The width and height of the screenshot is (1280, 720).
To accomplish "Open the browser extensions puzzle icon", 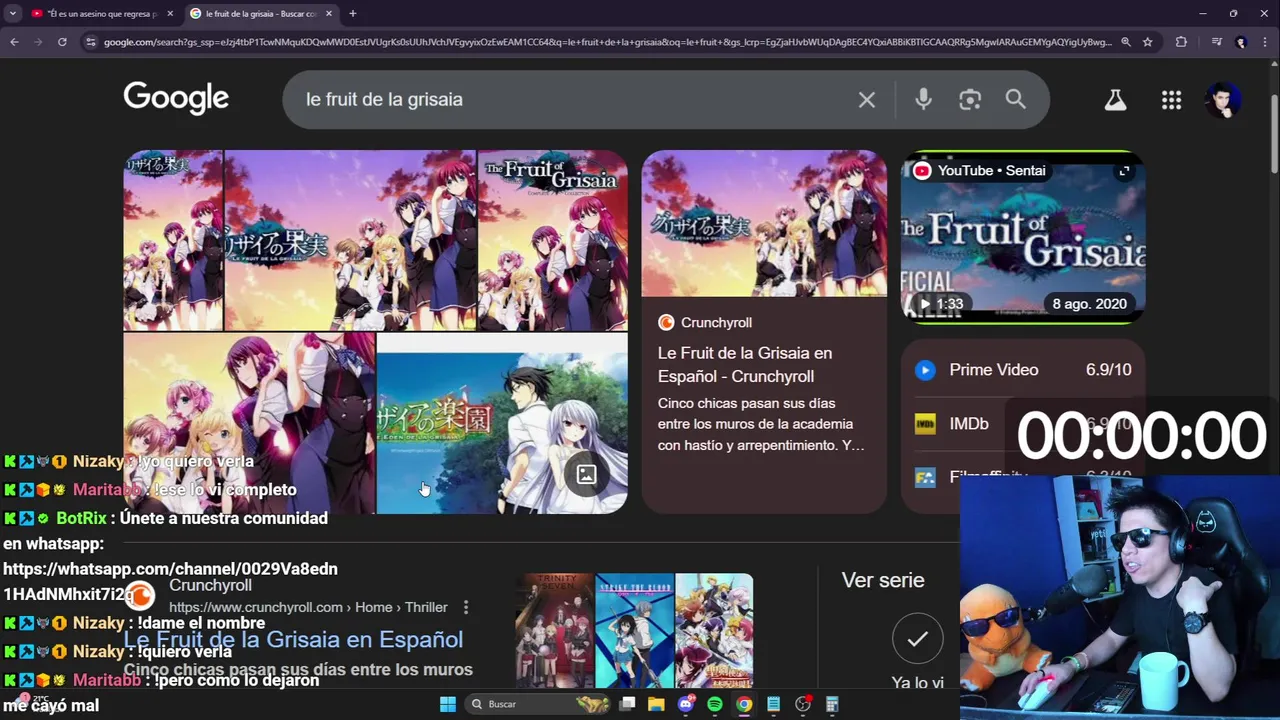I will tap(1181, 42).
